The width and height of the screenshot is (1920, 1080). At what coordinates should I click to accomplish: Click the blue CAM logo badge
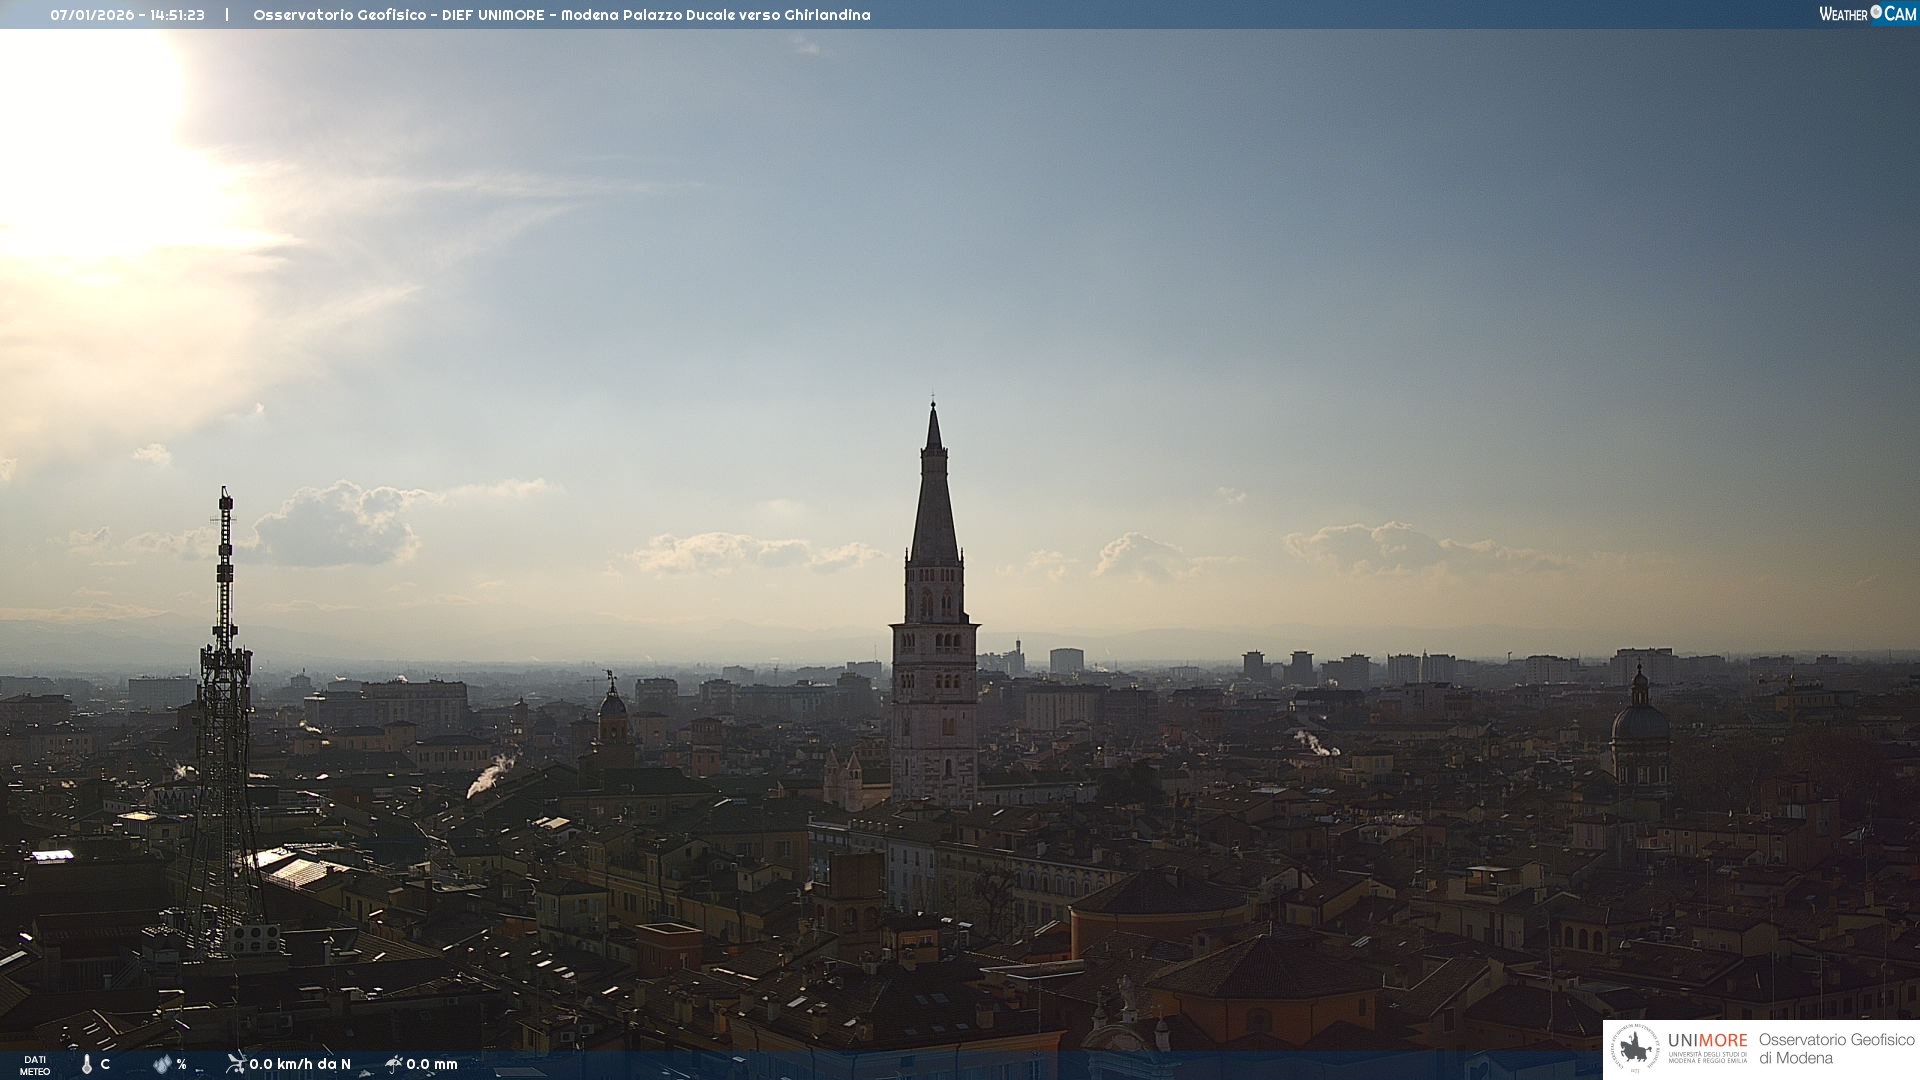[1900, 14]
